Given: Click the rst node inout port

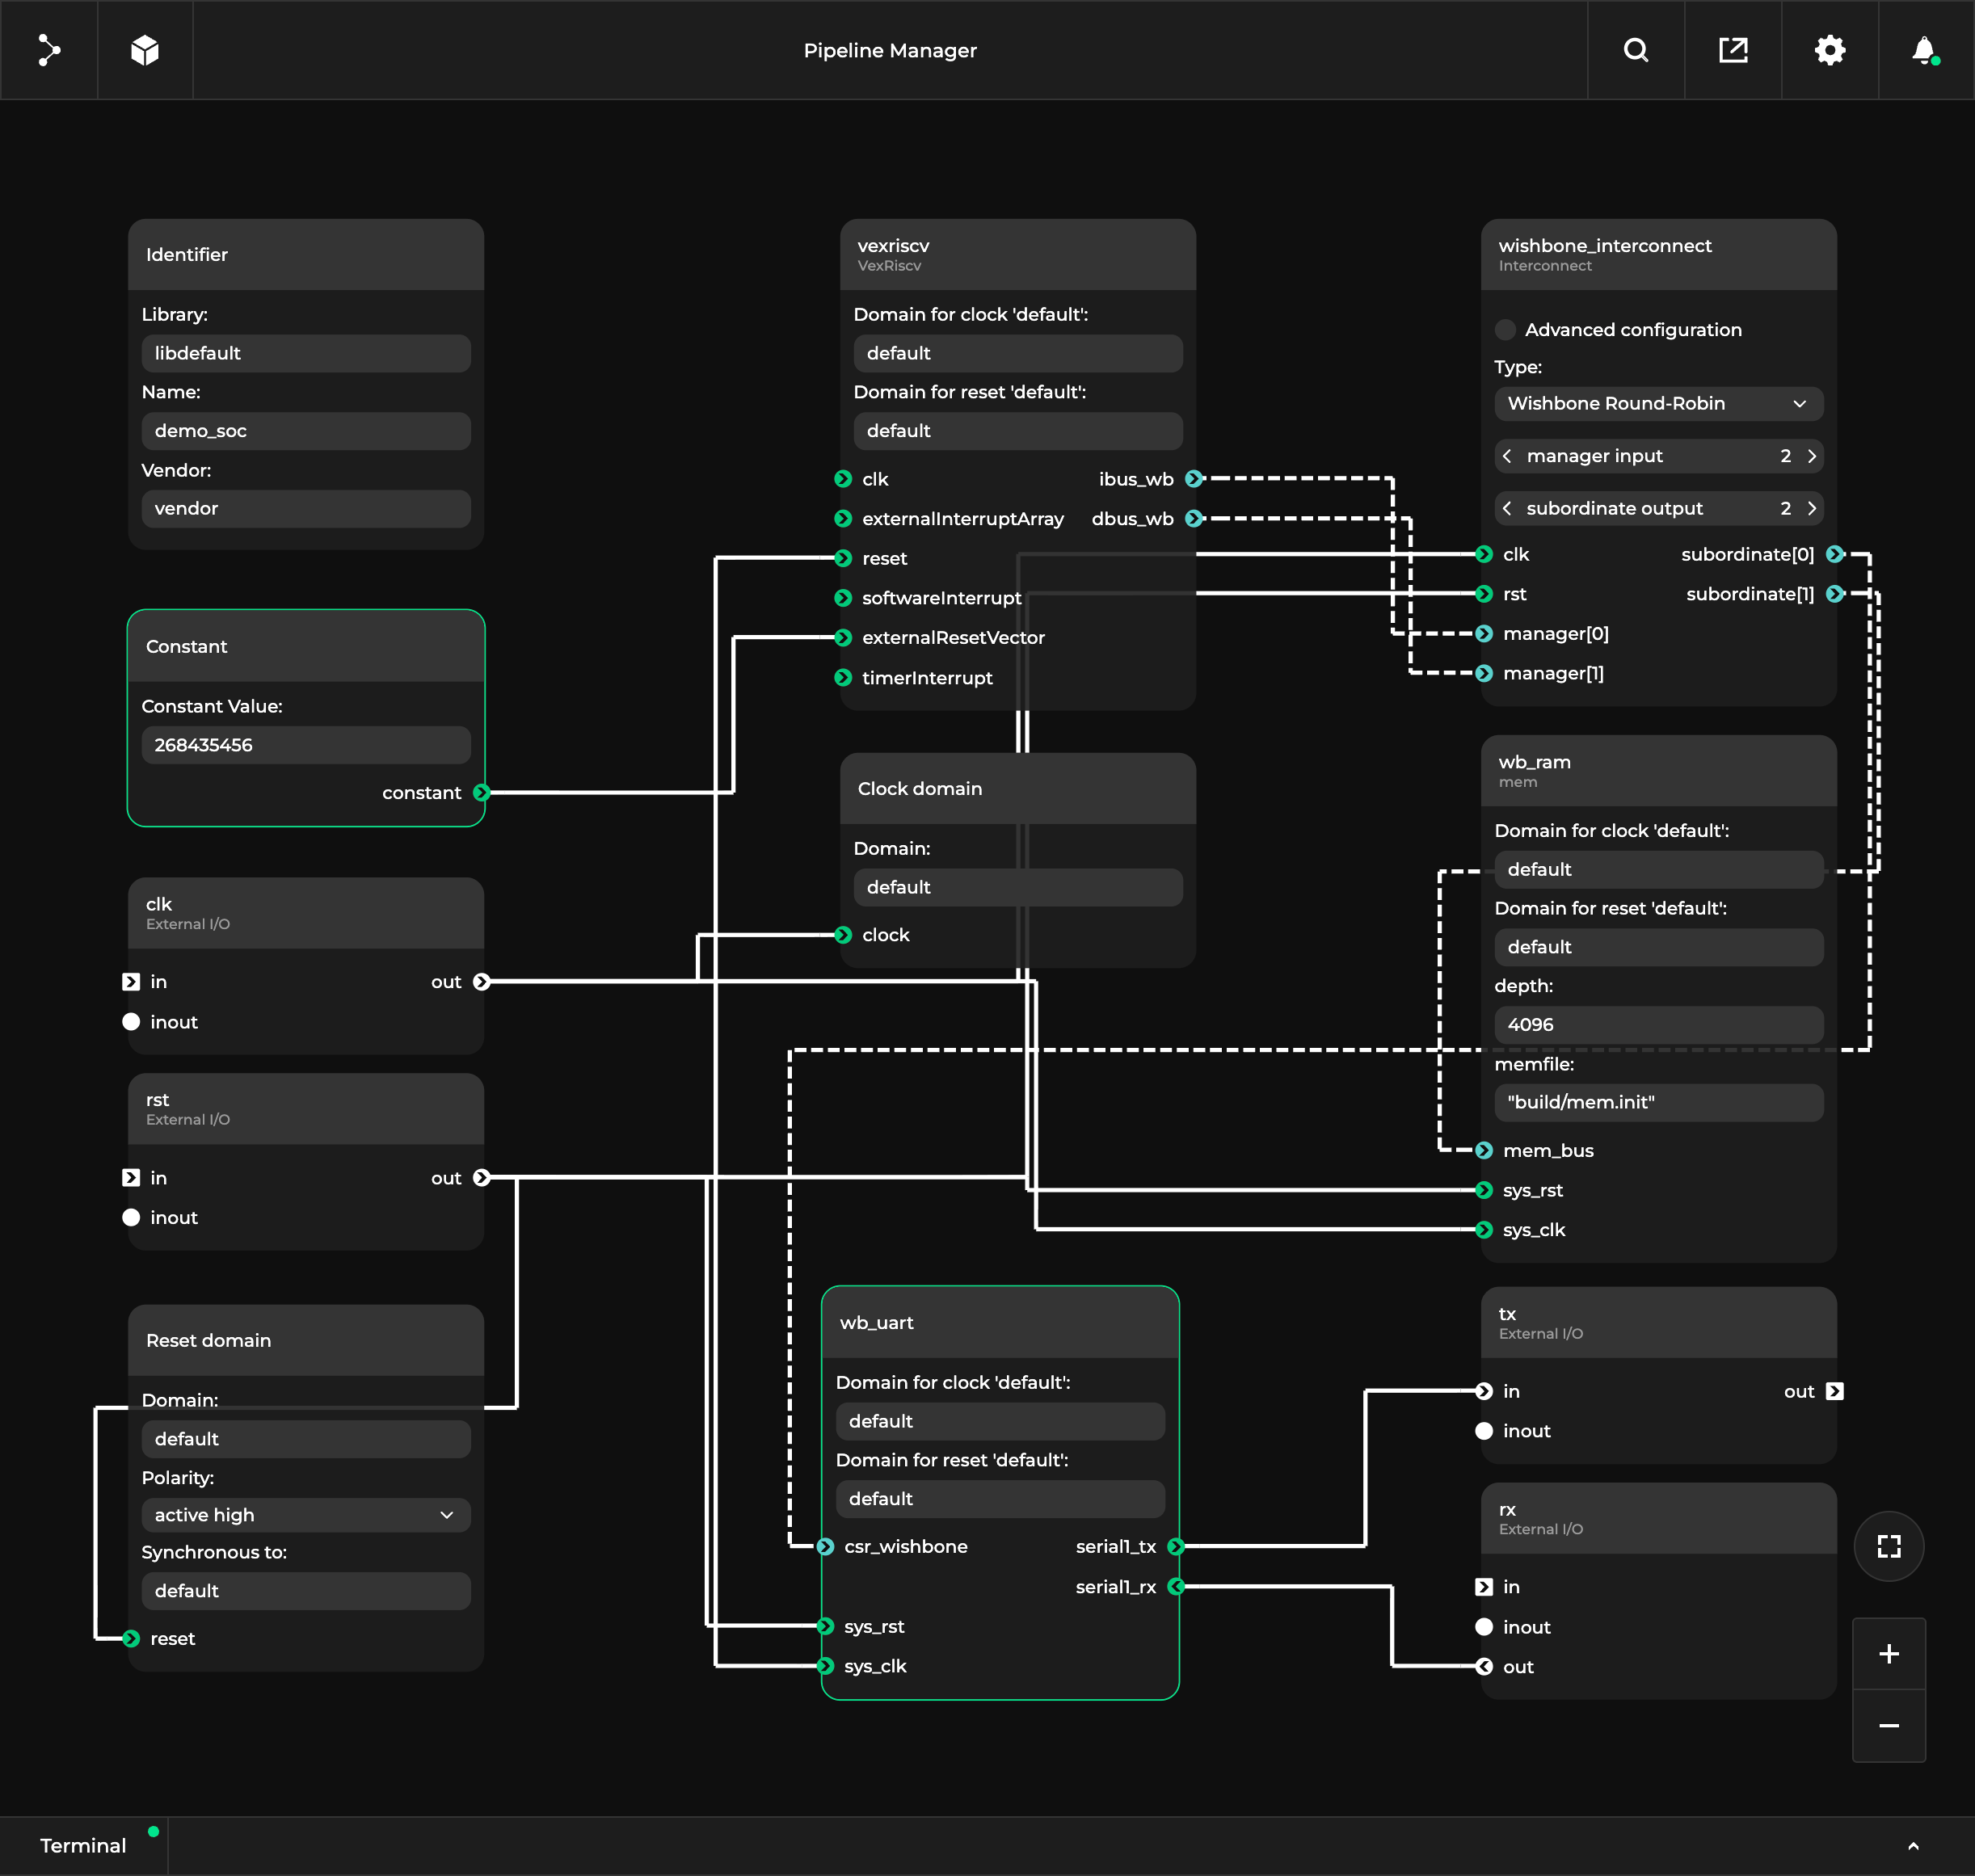Looking at the screenshot, I should [x=131, y=1217].
